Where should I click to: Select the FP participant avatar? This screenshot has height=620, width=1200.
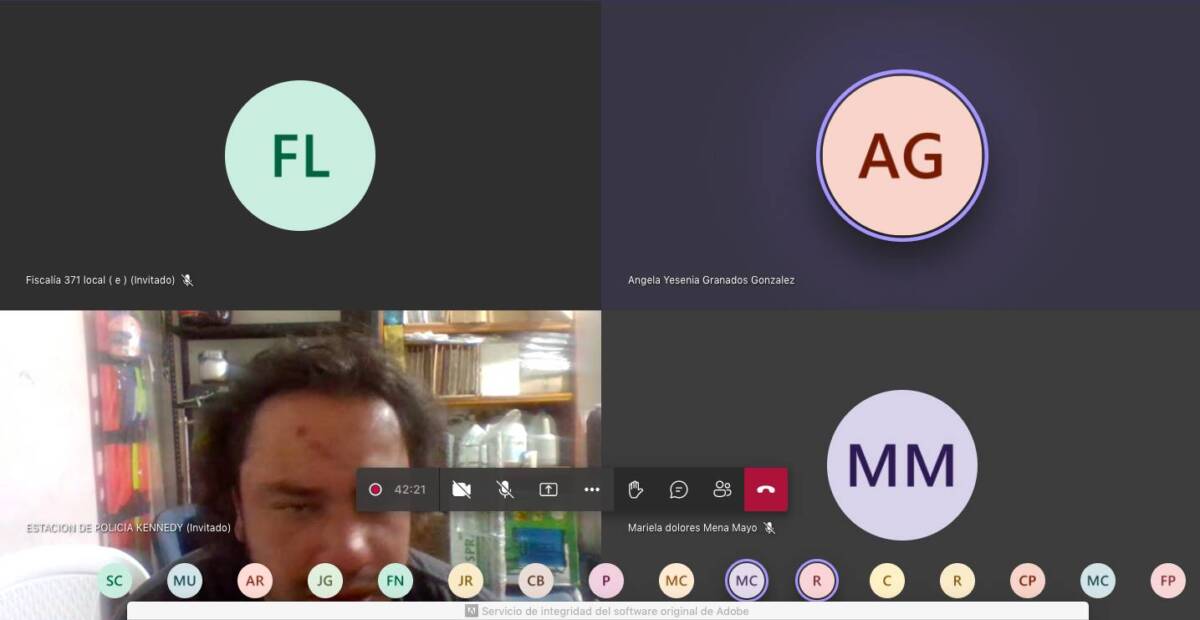point(1168,580)
